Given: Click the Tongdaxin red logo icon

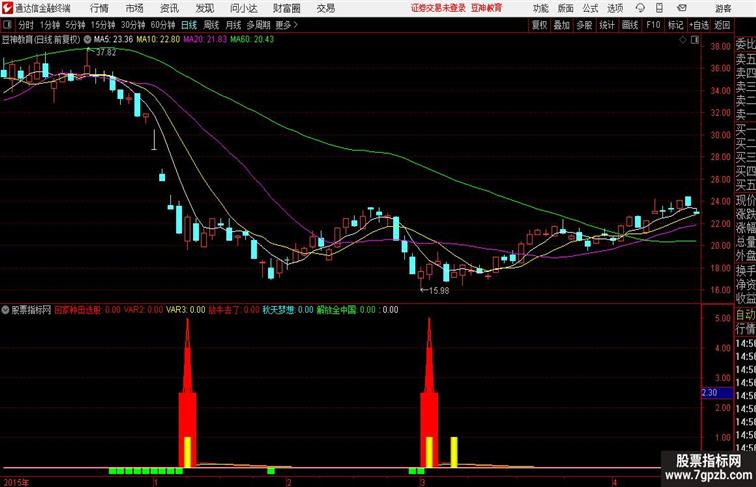Looking at the screenshot, I should pos(7,8).
